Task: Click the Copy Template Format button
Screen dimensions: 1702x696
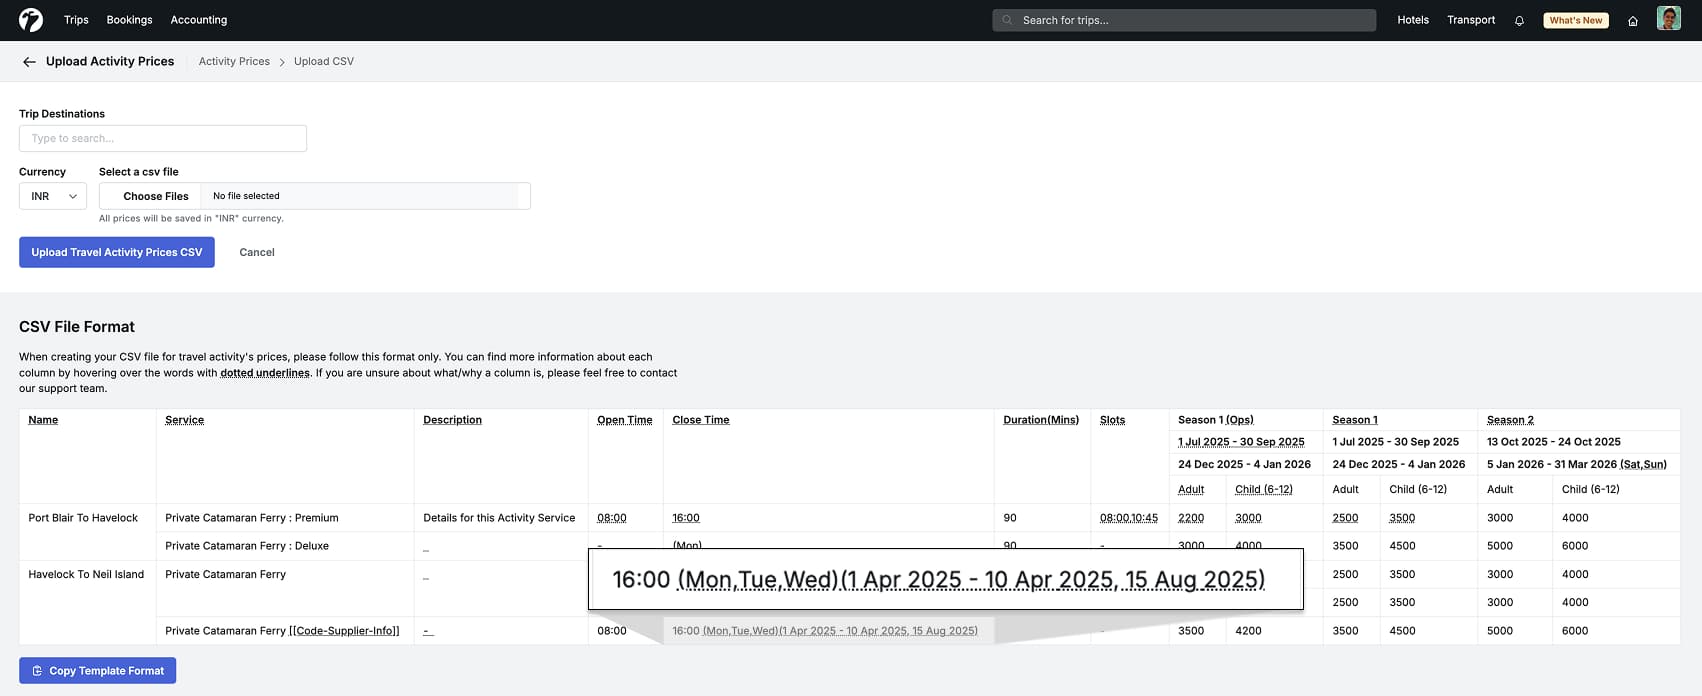Action: point(98,671)
